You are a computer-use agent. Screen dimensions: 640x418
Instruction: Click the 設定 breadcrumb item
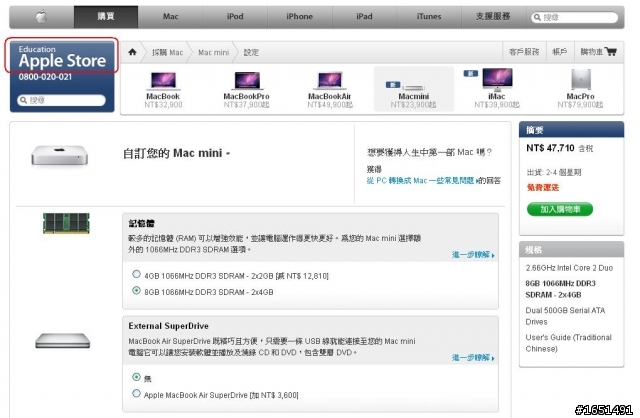pyautogui.click(x=251, y=52)
